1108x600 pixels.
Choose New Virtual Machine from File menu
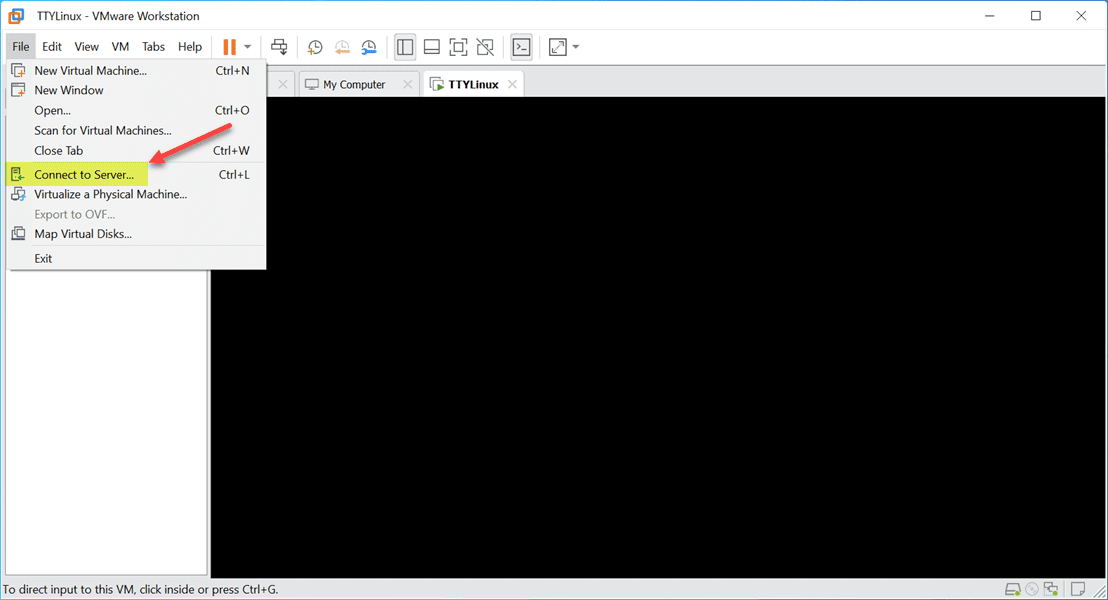[x=136, y=71]
